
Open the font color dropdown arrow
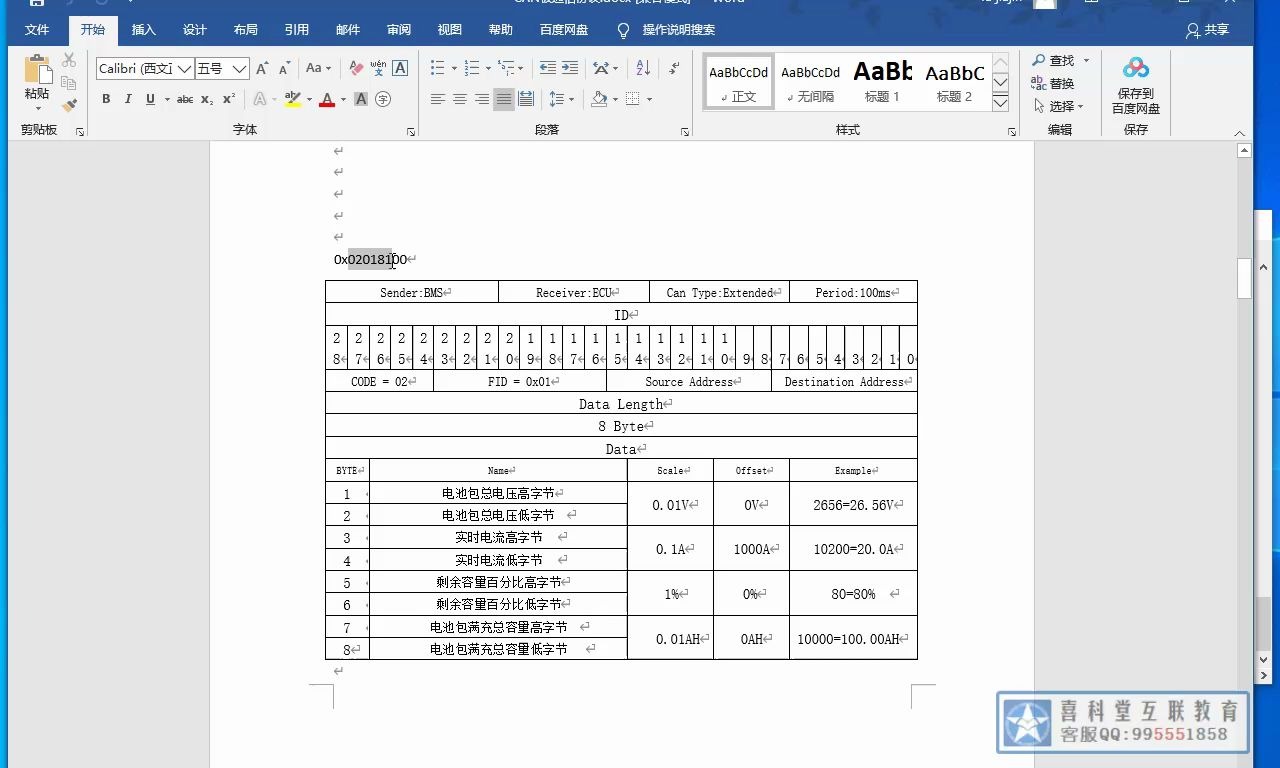coord(342,99)
